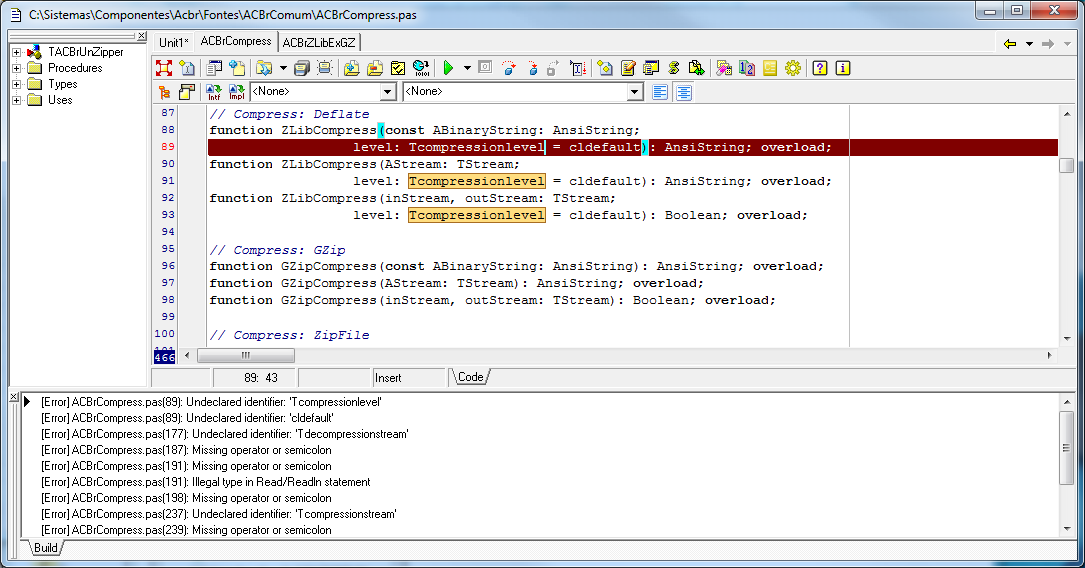Click the red full-screen expand icon
The image size is (1085, 568).
164,68
